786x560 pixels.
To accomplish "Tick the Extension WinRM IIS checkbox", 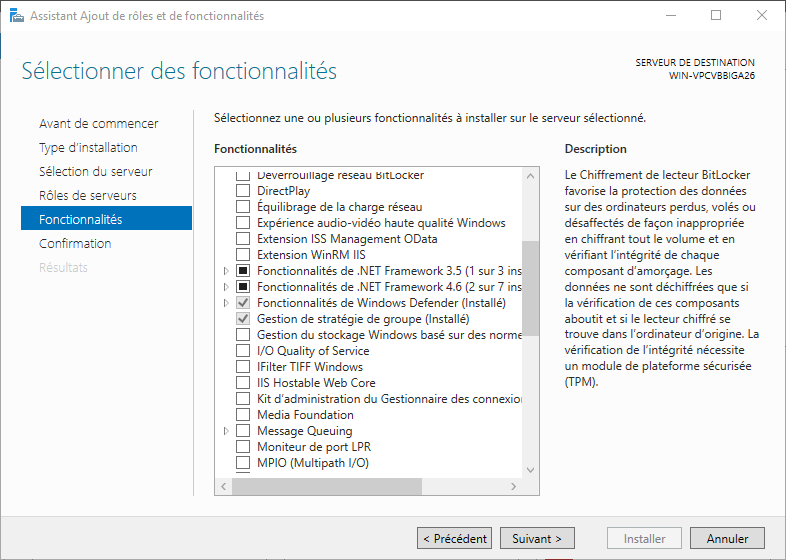I will [243, 255].
